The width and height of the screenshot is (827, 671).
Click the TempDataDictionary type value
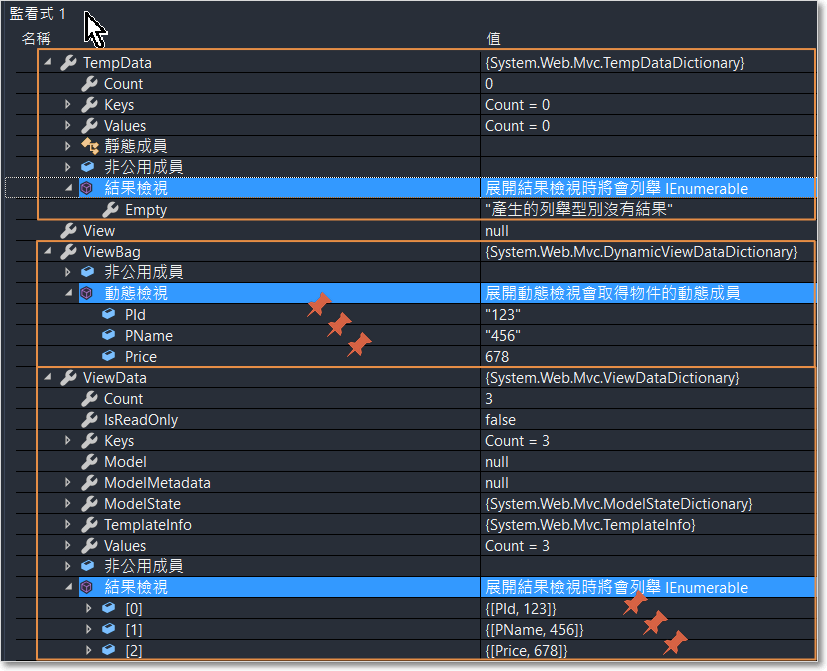pyautogui.click(x=615, y=63)
